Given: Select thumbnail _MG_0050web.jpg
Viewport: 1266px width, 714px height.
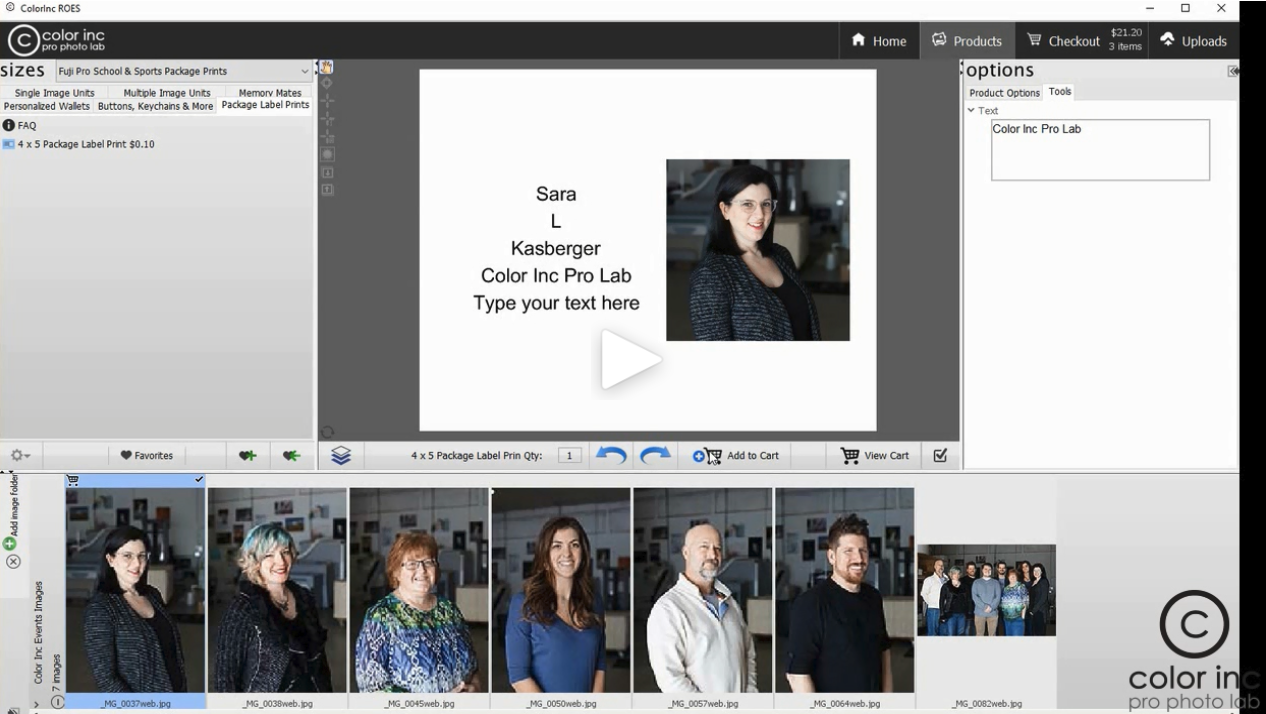Looking at the screenshot, I should [561, 591].
